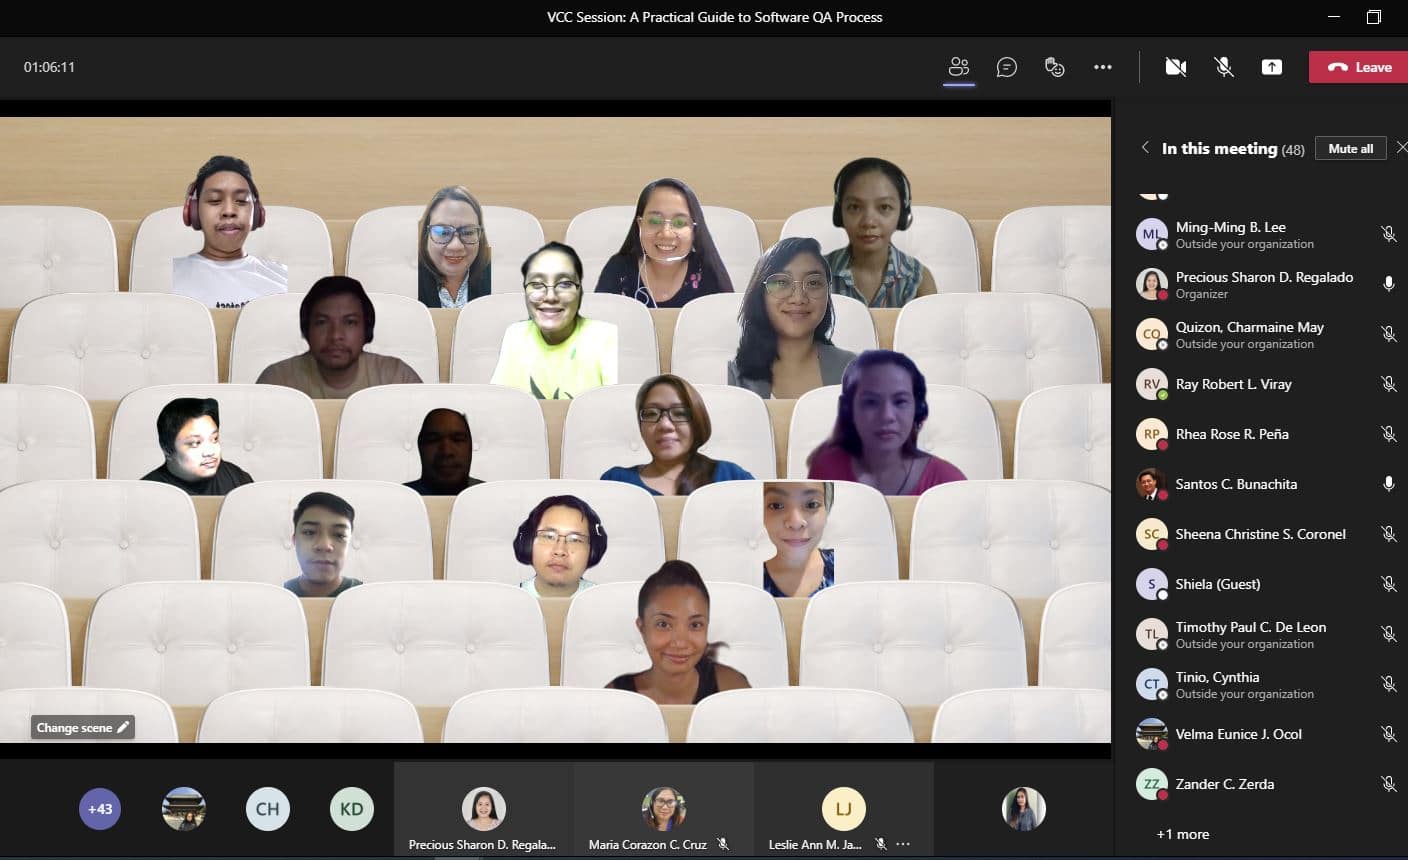This screenshot has height=860, width=1408.
Task: Click Shiela (Guest) name
Action: [1218, 584]
